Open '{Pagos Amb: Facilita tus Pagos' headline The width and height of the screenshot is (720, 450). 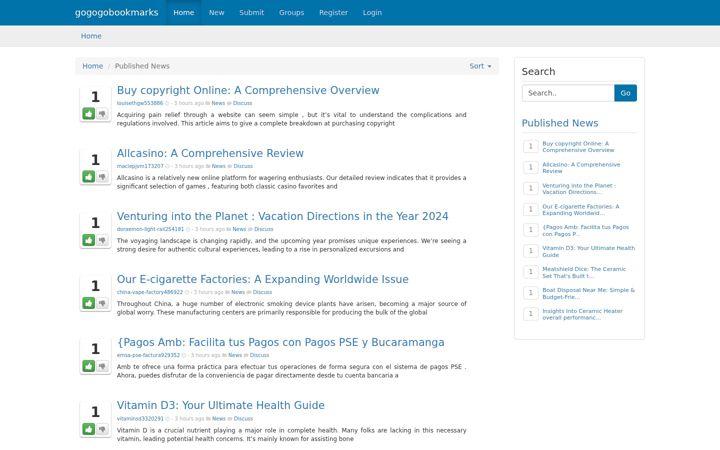pyautogui.click(x=281, y=342)
